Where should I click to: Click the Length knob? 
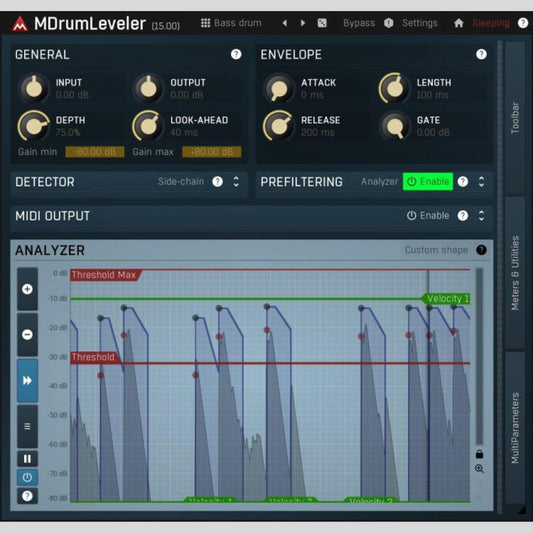(x=394, y=88)
